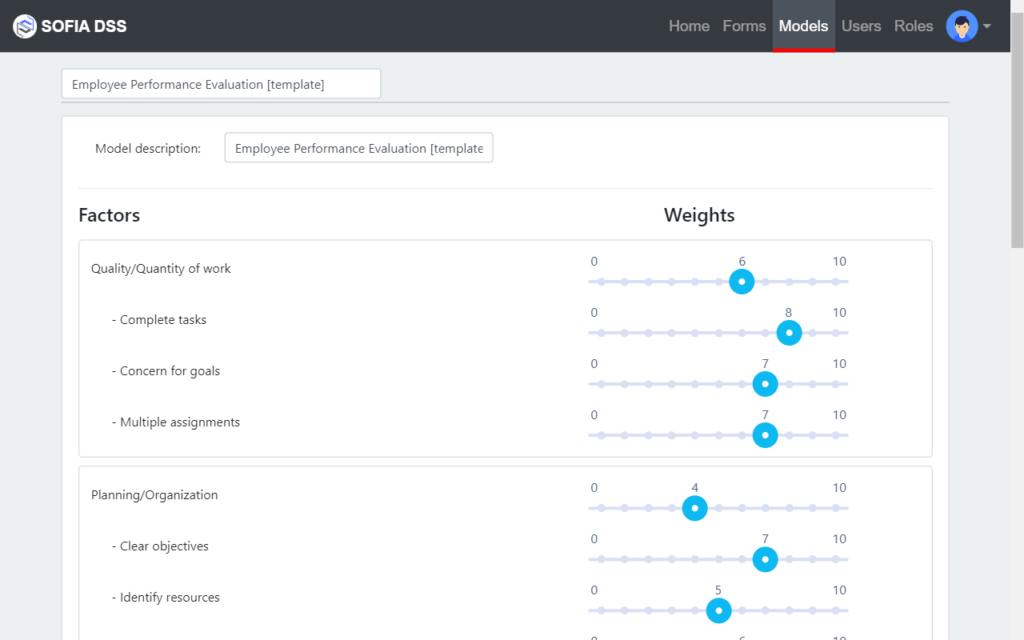Open the Forms section
Image resolution: width=1024 pixels, height=640 pixels.
tap(744, 26)
